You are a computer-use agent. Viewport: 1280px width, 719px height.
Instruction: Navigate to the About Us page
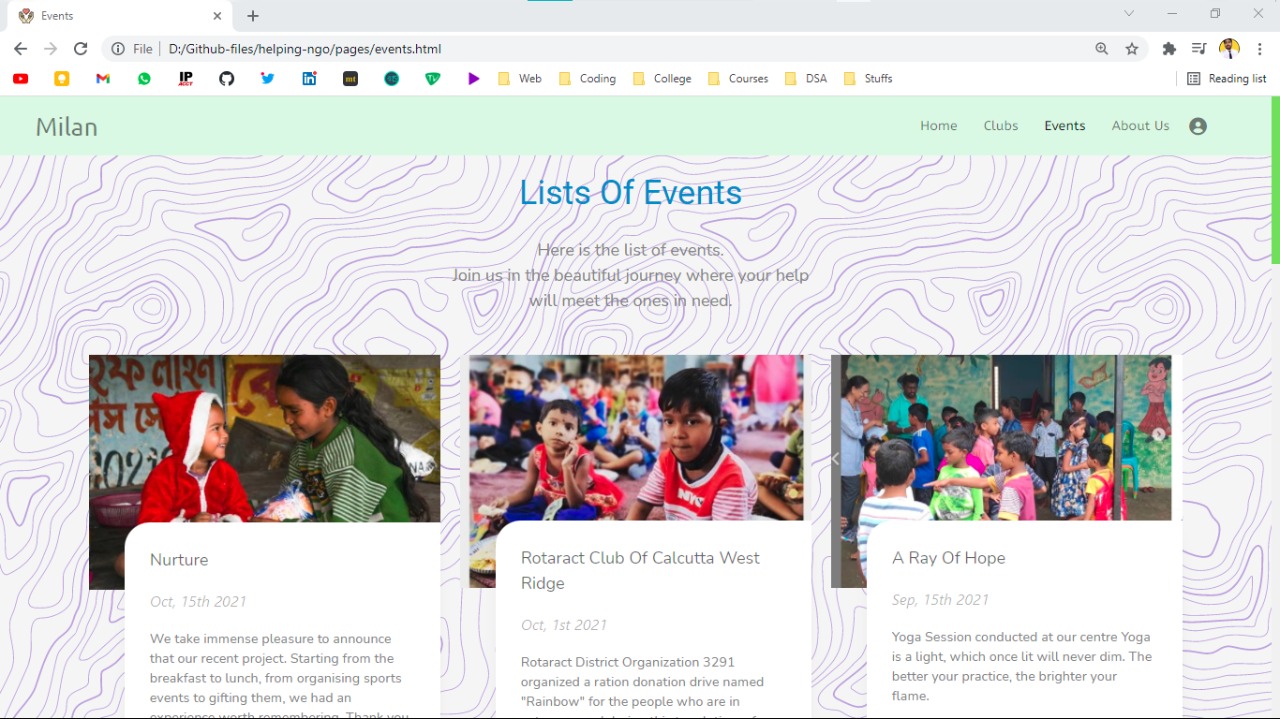(1140, 126)
